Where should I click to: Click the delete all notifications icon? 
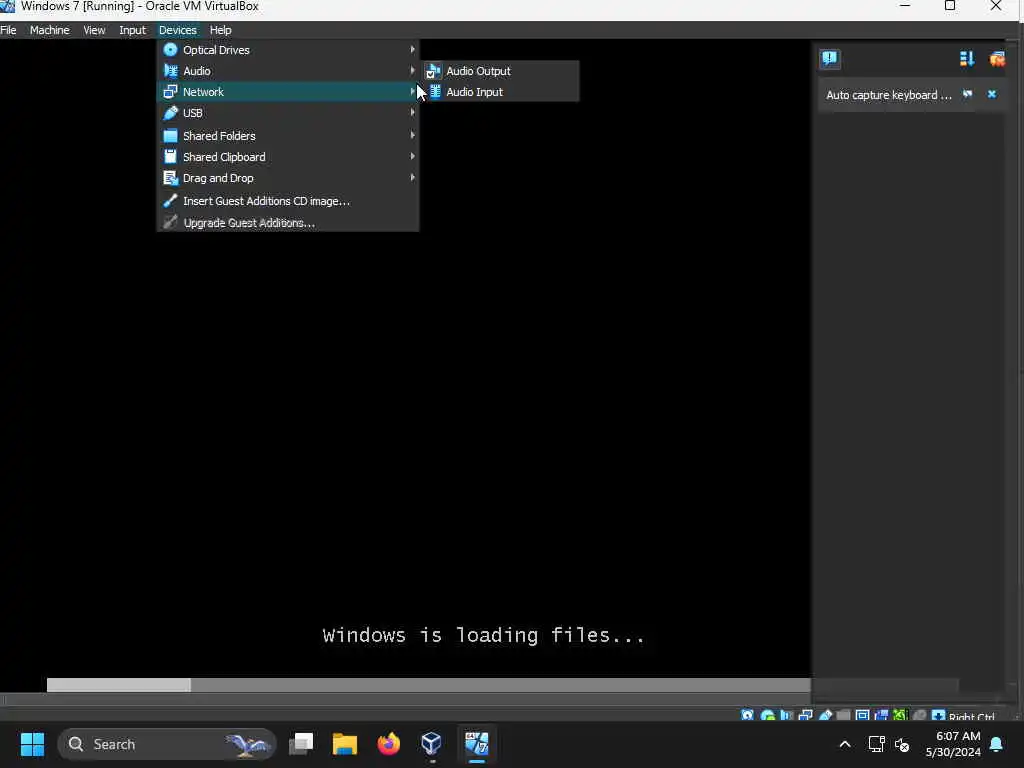click(997, 59)
